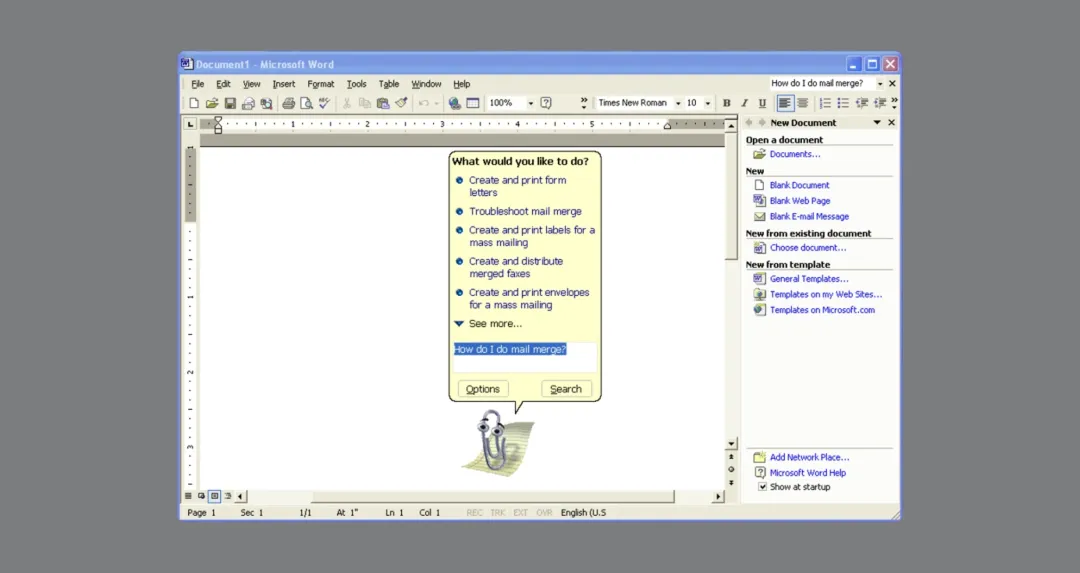Image resolution: width=1080 pixels, height=573 pixels.
Task: Click the Decrease Indent icon
Action: [862, 103]
